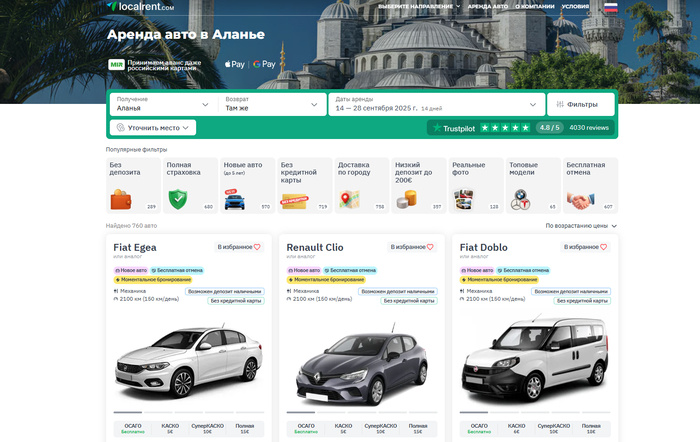The width and height of the screenshot is (700, 442).
Task: Open the Renault Clio title
Action: click(x=315, y=247)
